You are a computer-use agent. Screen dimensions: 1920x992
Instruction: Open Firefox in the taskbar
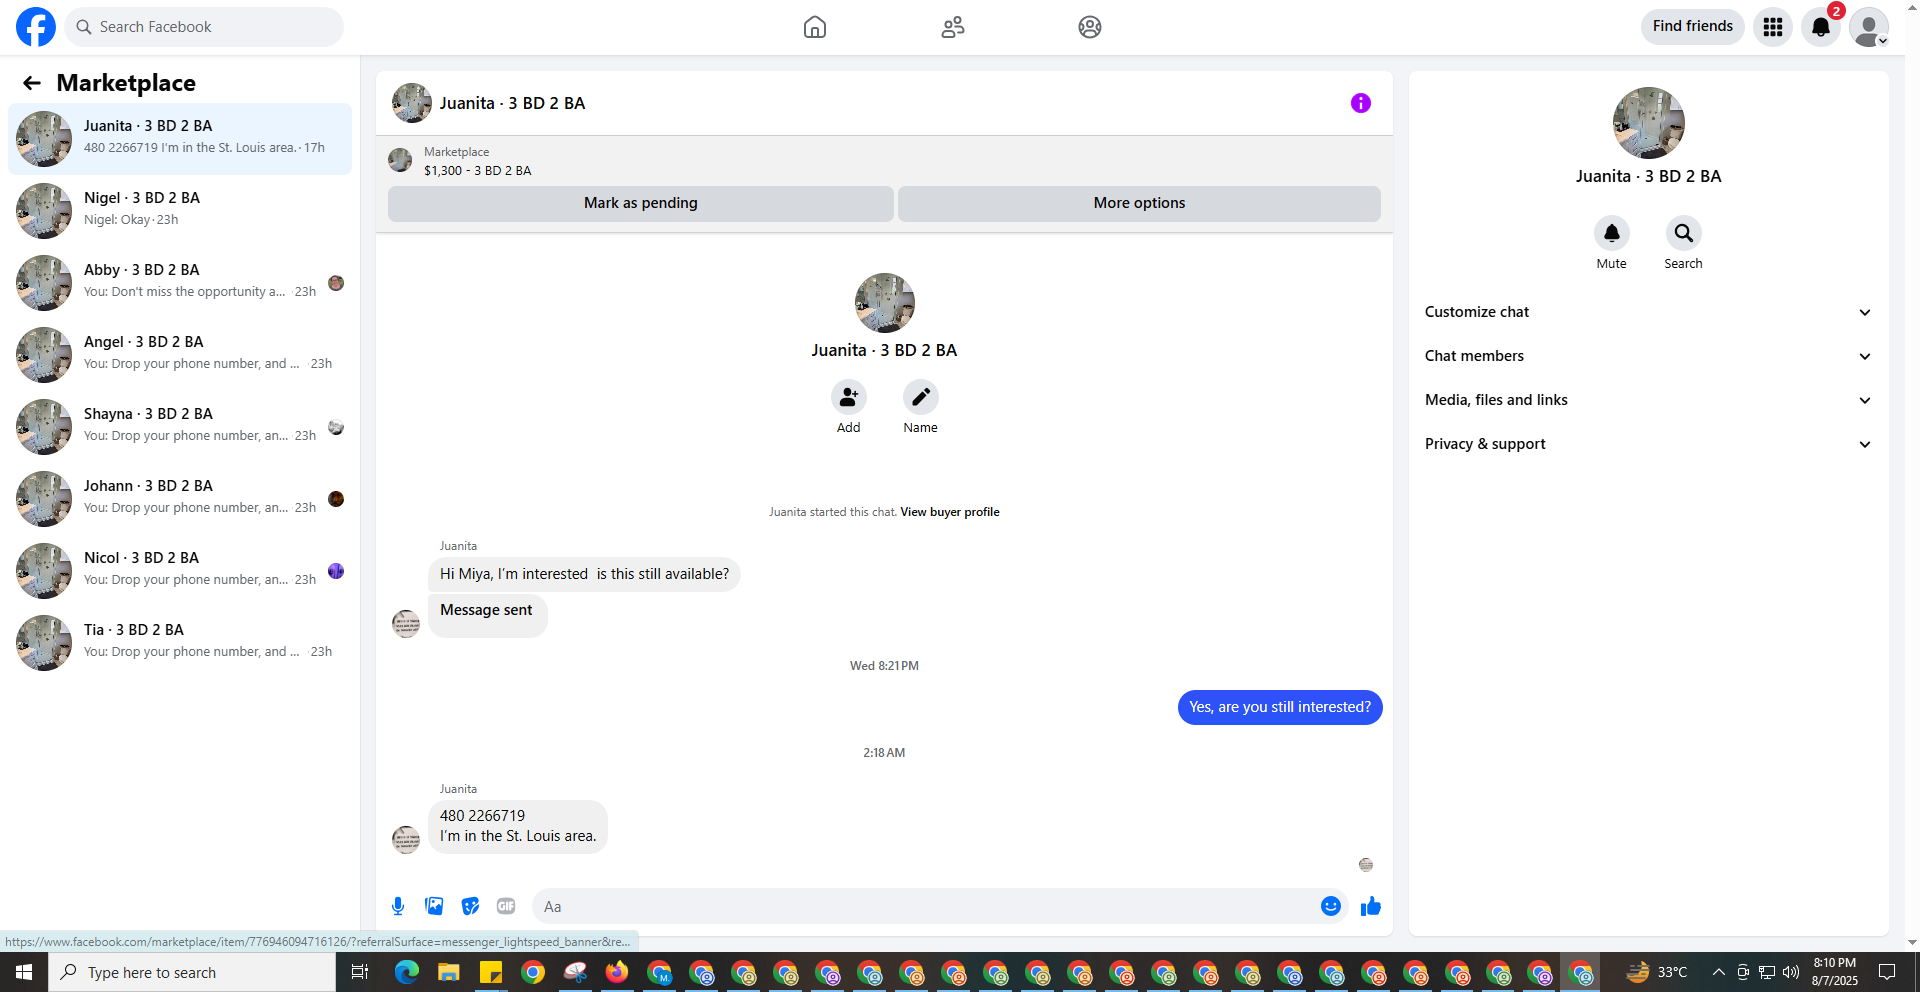point(617,972)
